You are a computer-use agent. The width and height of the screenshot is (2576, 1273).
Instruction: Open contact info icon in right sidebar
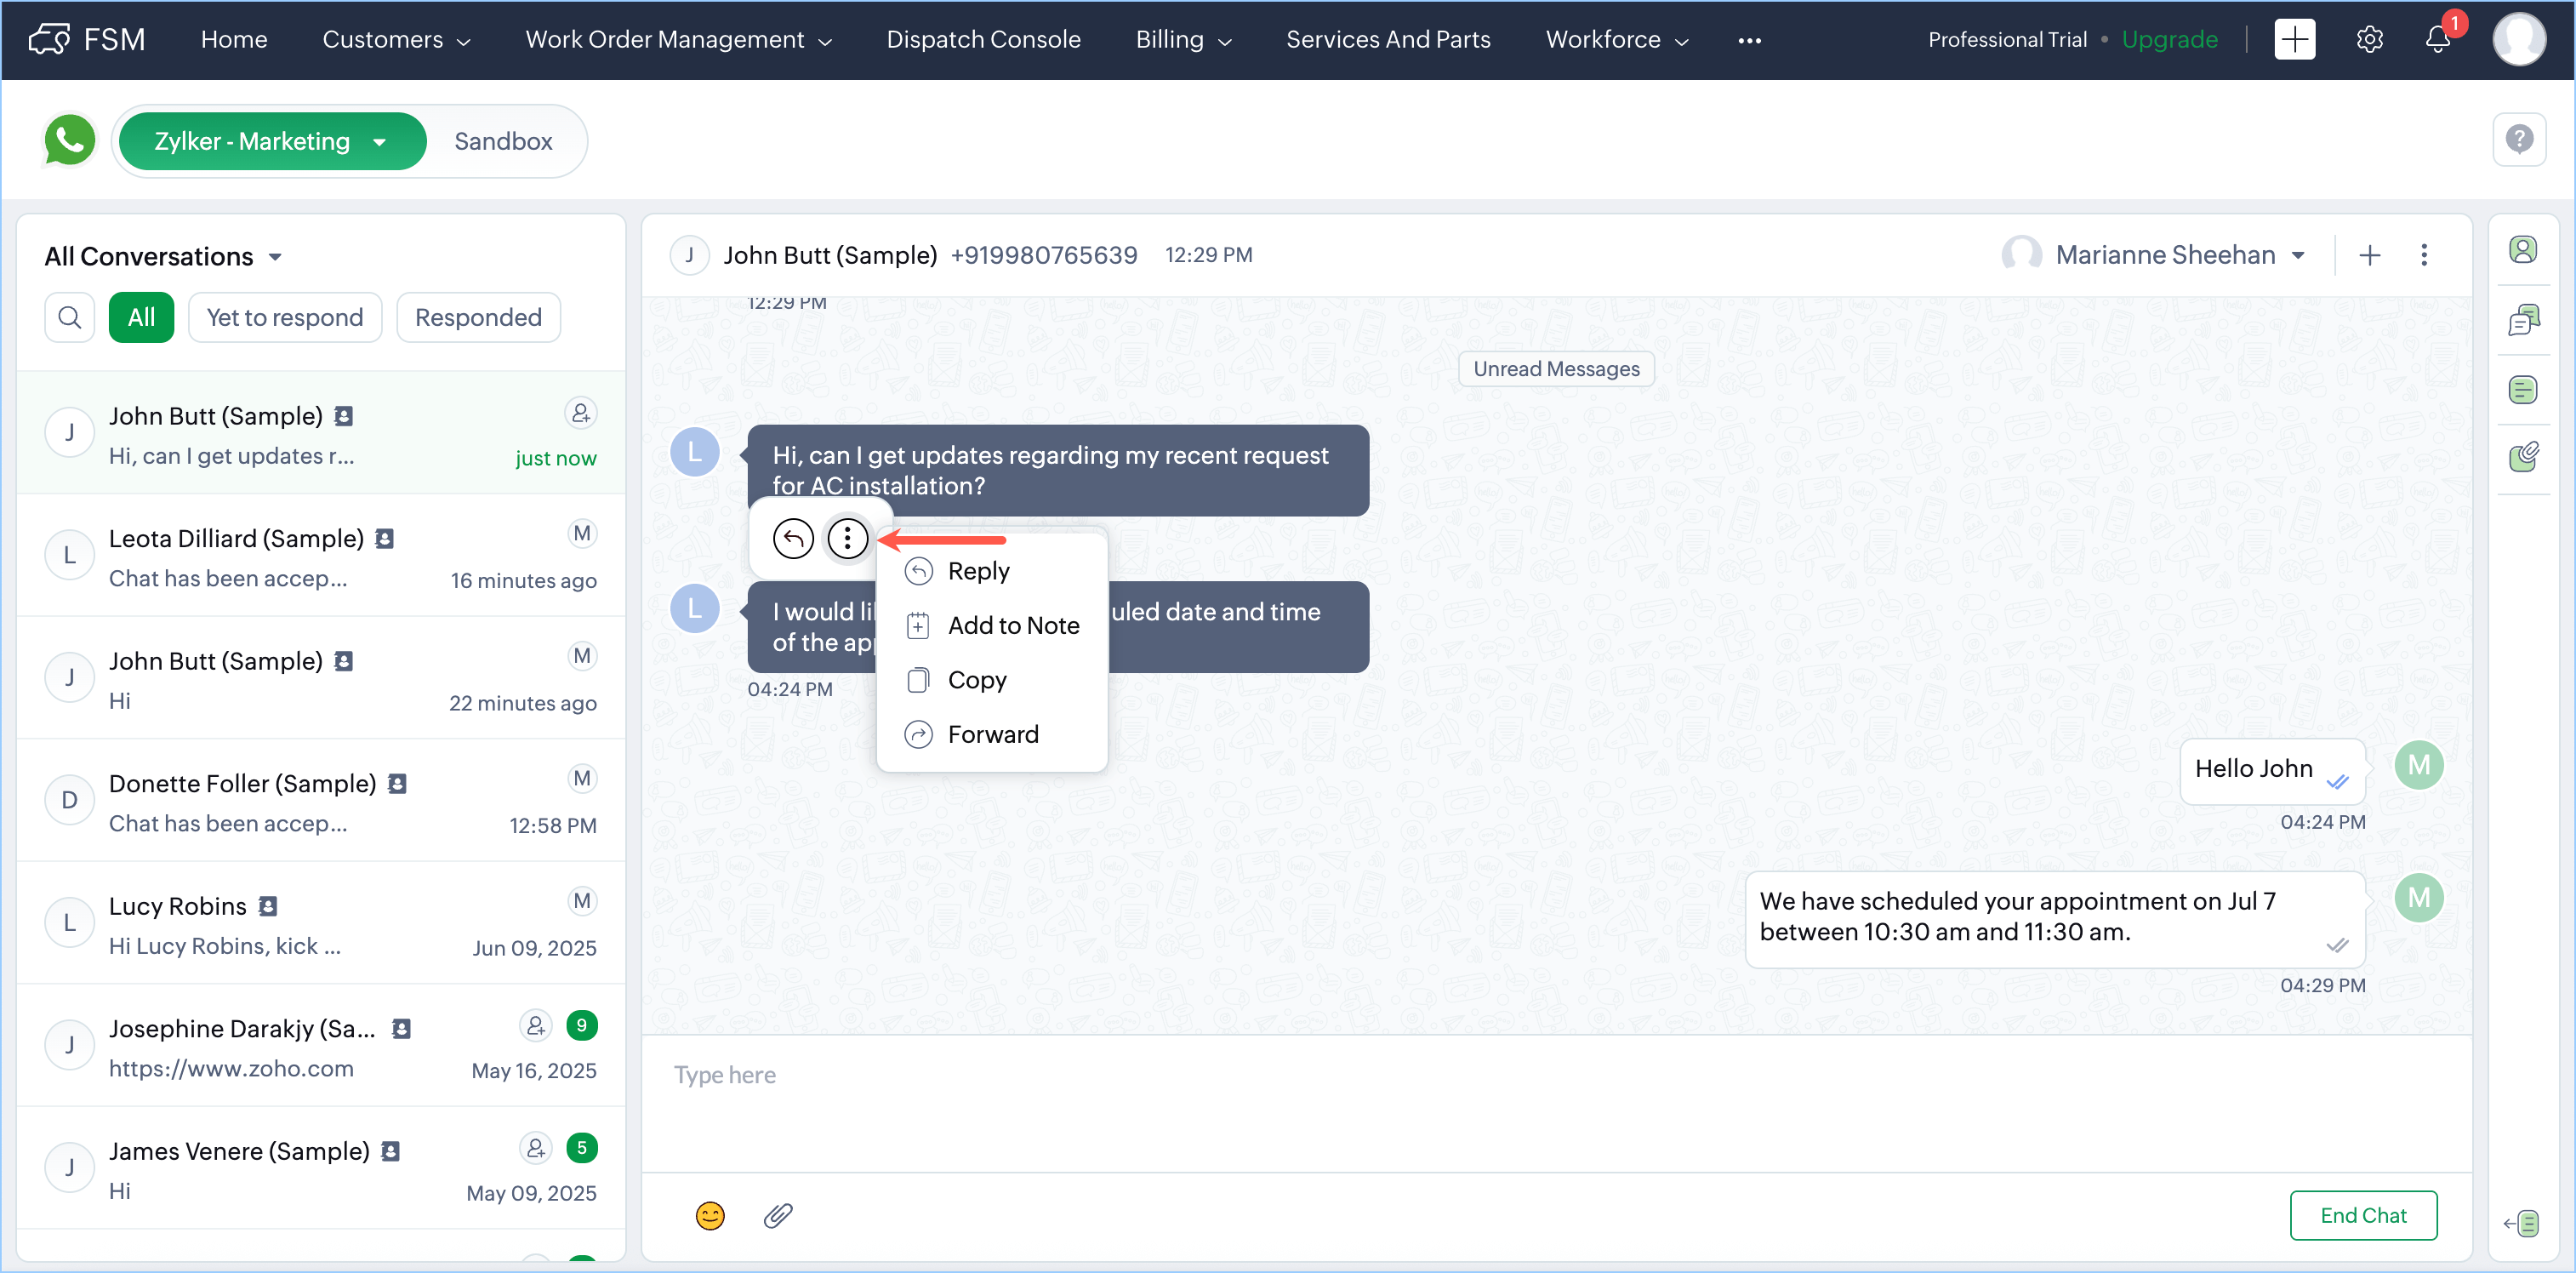[2523, 250]
